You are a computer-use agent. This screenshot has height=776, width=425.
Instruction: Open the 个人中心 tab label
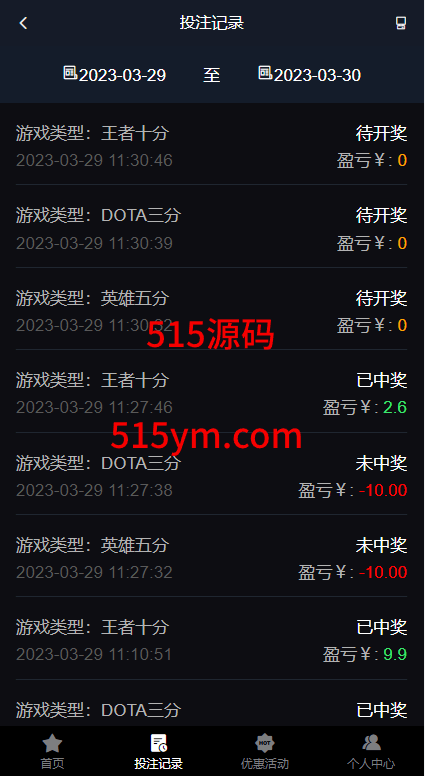pos(371,764)
